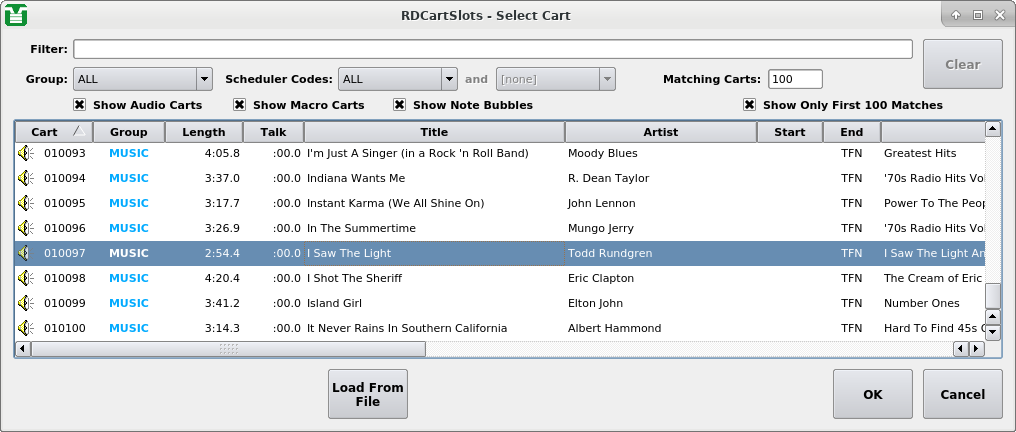Click the speaker icon beside Indiana Wants Me
The width and height of the screenshot is (1016, 432).
(25, 179)
